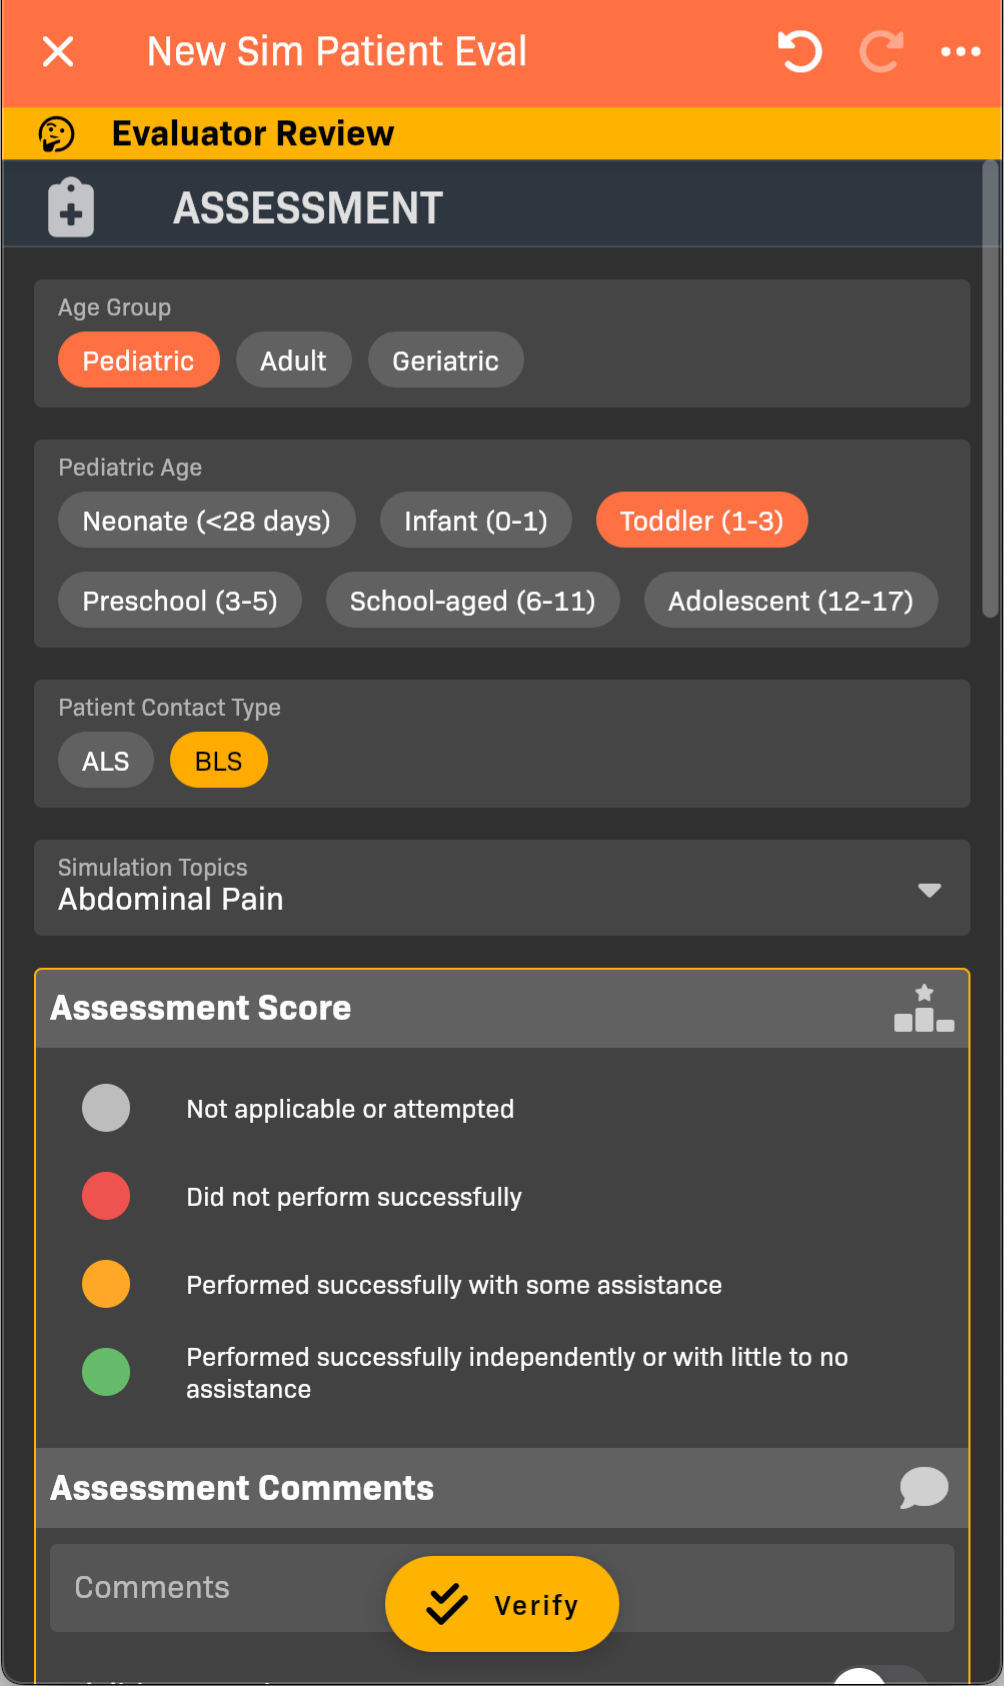Select Adolescent (12-17) pediatric age
The width and height of the screenshot is (1004, 1686).
pos(790,601)
